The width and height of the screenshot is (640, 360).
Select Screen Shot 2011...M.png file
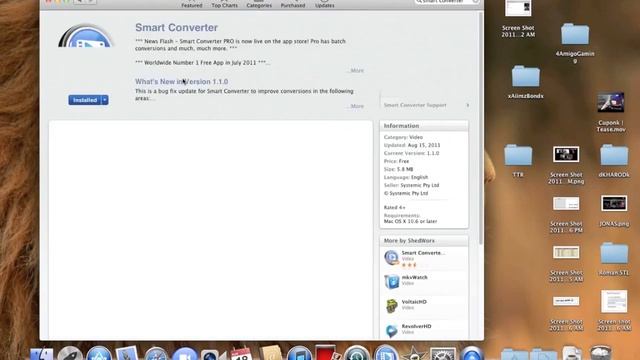coord(566,165)
